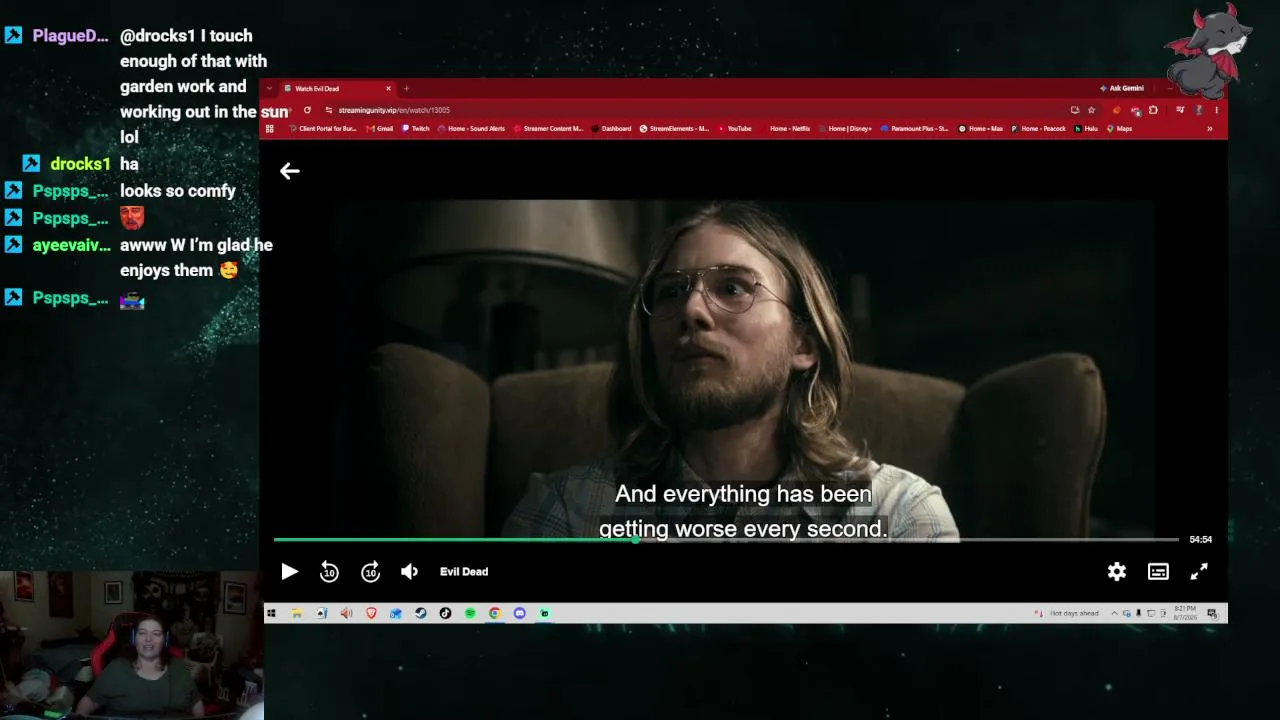Open the red speaker app in the taskbar
The image size is (1280, 720).
point(346,613)
